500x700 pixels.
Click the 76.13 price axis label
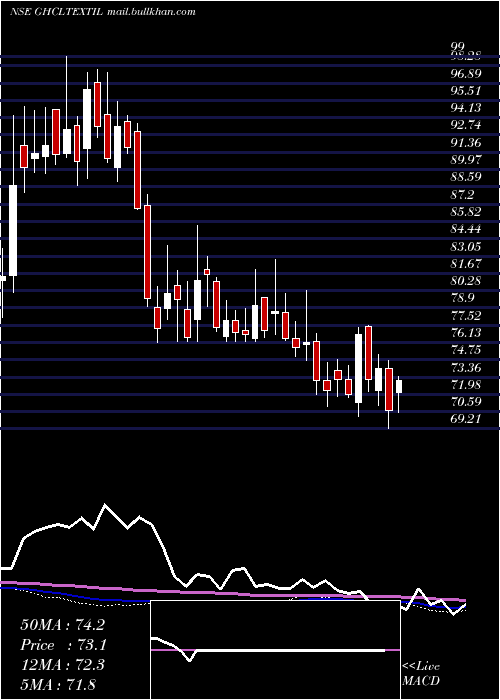[467, 332]
